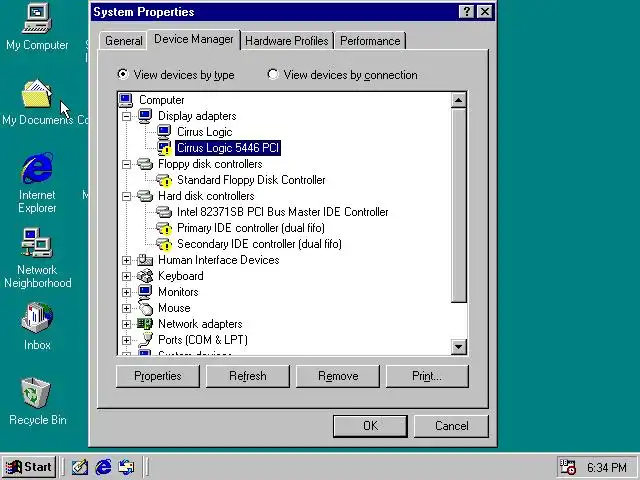Select Intel 82371SB PCI Bus Master IDE Controller
Viewport: 640px width, 480px height.
tap(282, 212)
